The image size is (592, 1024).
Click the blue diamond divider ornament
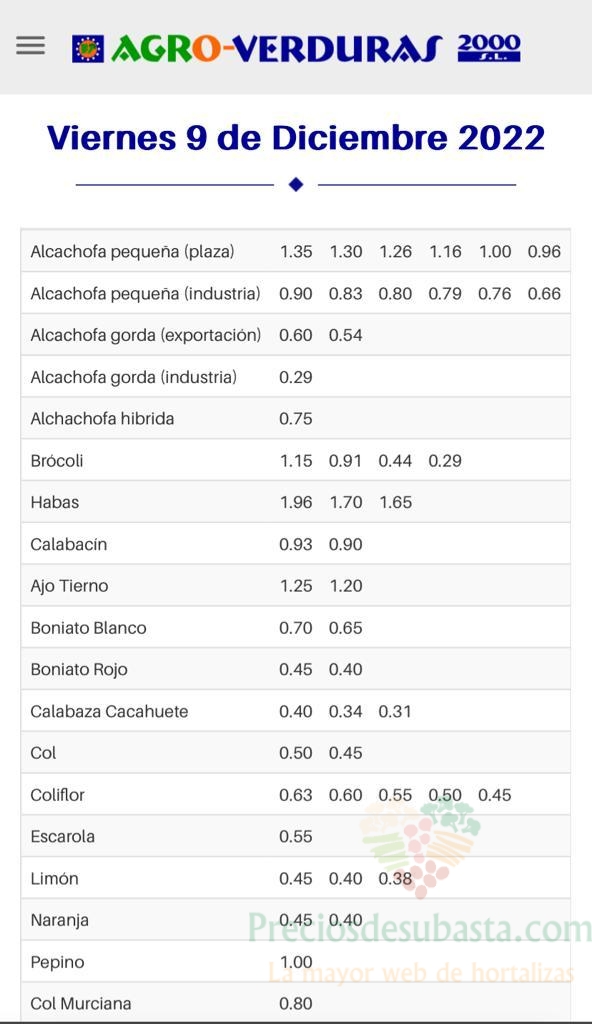click(x=296, y=185)
